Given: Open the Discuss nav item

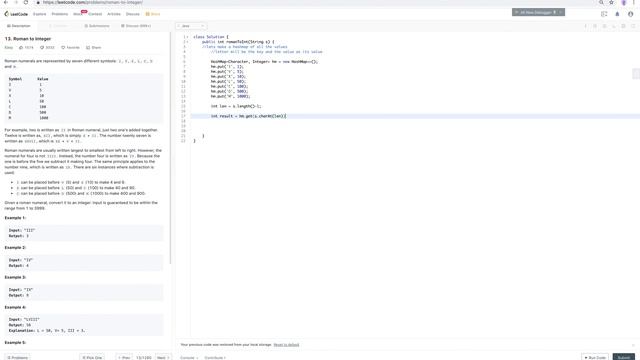Looking at the screenshot, I should 133,14.
